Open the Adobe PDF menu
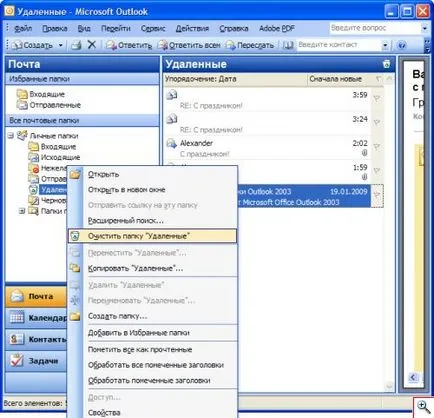Viewport: 434px width, 418px height. click(x=277, y=29)
